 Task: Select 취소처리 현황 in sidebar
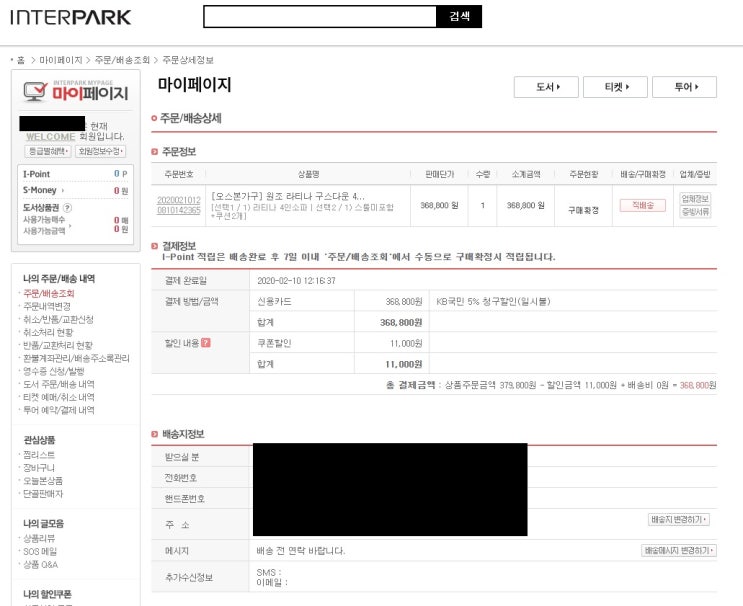point(48,332)
